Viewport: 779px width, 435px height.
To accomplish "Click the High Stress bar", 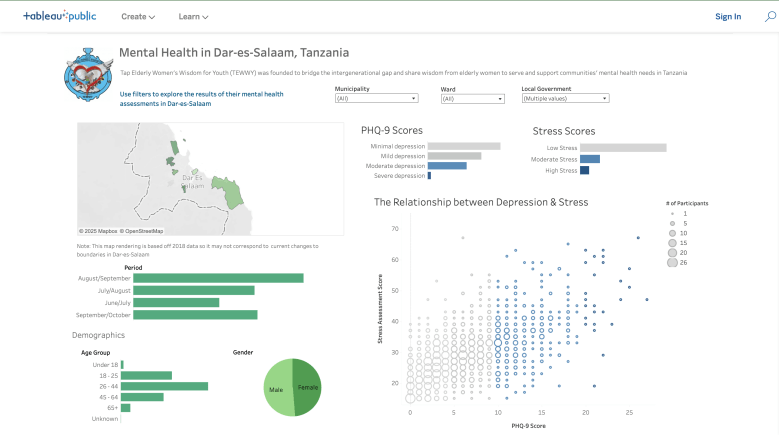I will click(x=584, y=171).
